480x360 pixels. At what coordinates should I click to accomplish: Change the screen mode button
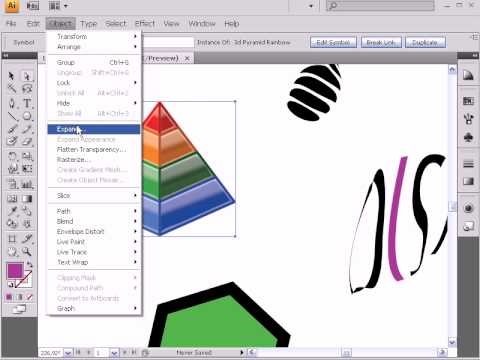click(x=19, y=309)
